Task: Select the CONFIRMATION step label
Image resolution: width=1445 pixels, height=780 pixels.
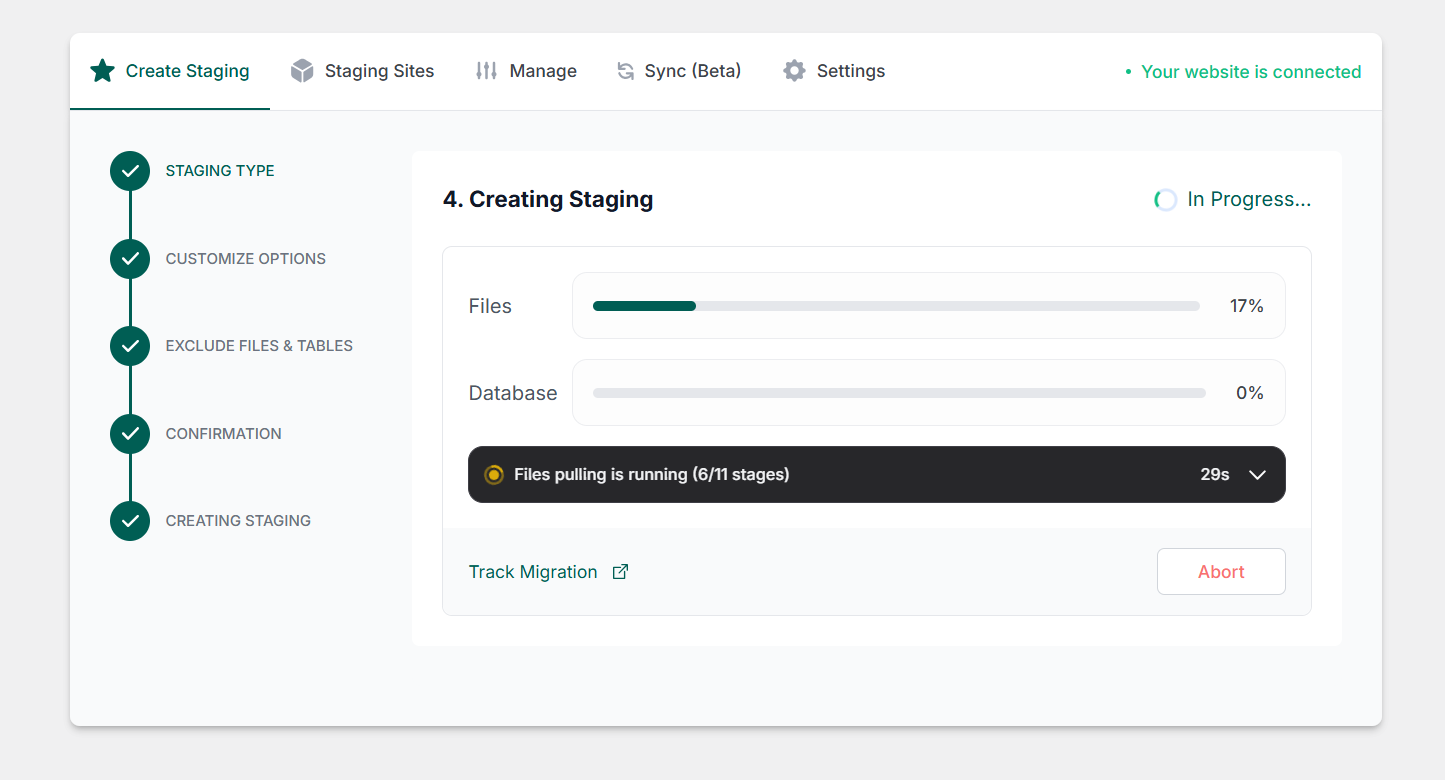Action: click(224, 434)
